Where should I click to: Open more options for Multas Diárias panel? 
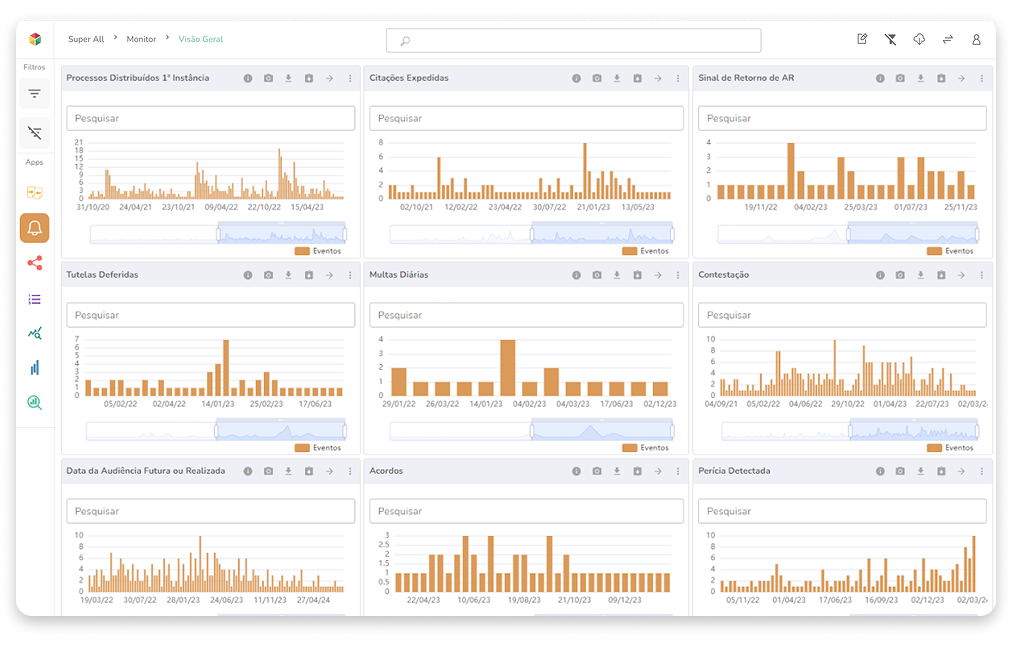pyautogui.click(x=678, y=275)
